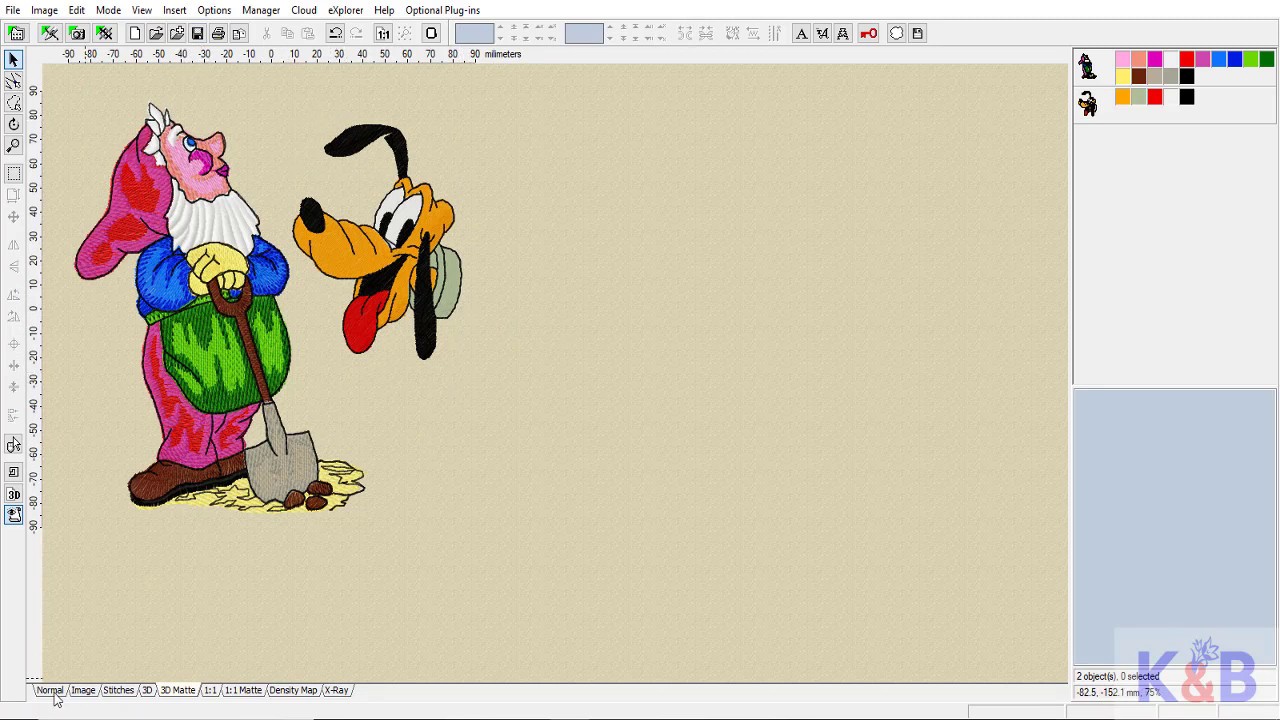Click the red key icon in toolbar
The width and height of the screenshot is (1280, 720).
(x=868, y=34)
